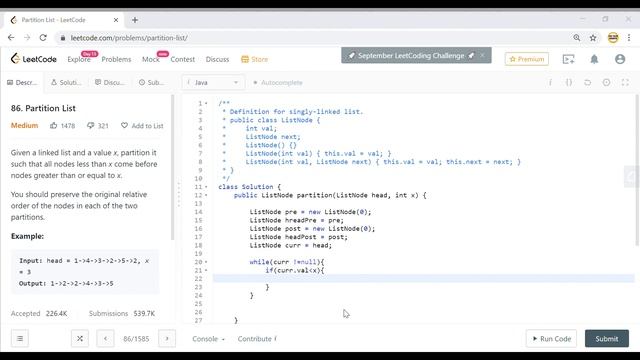This screenshot has width=640, height=360.
Task: Open the September LeetCoding Challenge banner
Action: 411,56
